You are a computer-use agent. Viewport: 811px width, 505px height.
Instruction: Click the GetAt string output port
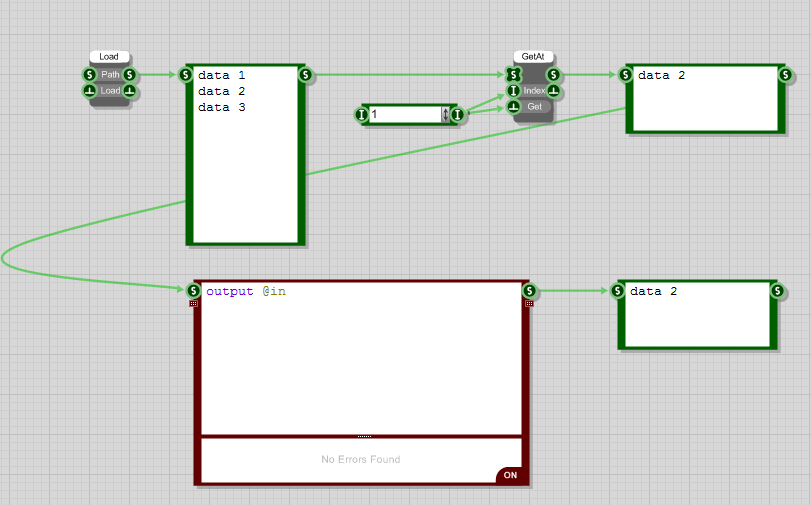click(553, 75)
